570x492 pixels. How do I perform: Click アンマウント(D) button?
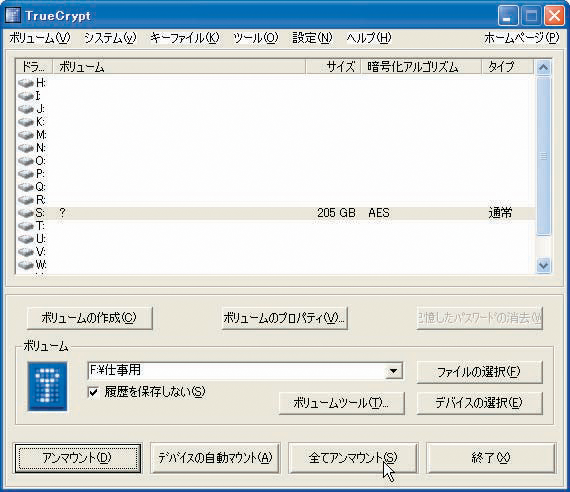tap(77, 458)
